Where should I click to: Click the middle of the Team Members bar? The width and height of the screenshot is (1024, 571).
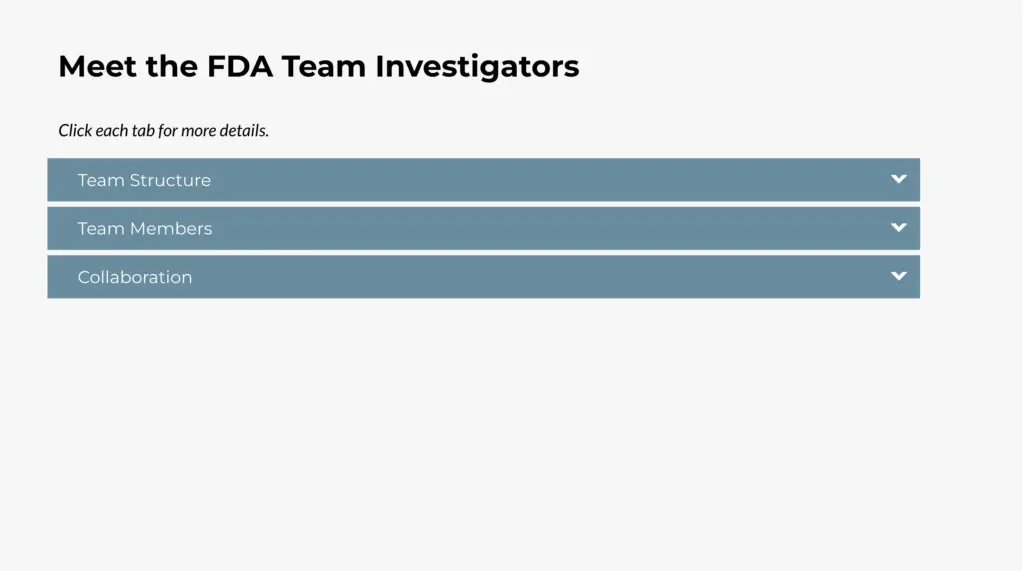483,228
